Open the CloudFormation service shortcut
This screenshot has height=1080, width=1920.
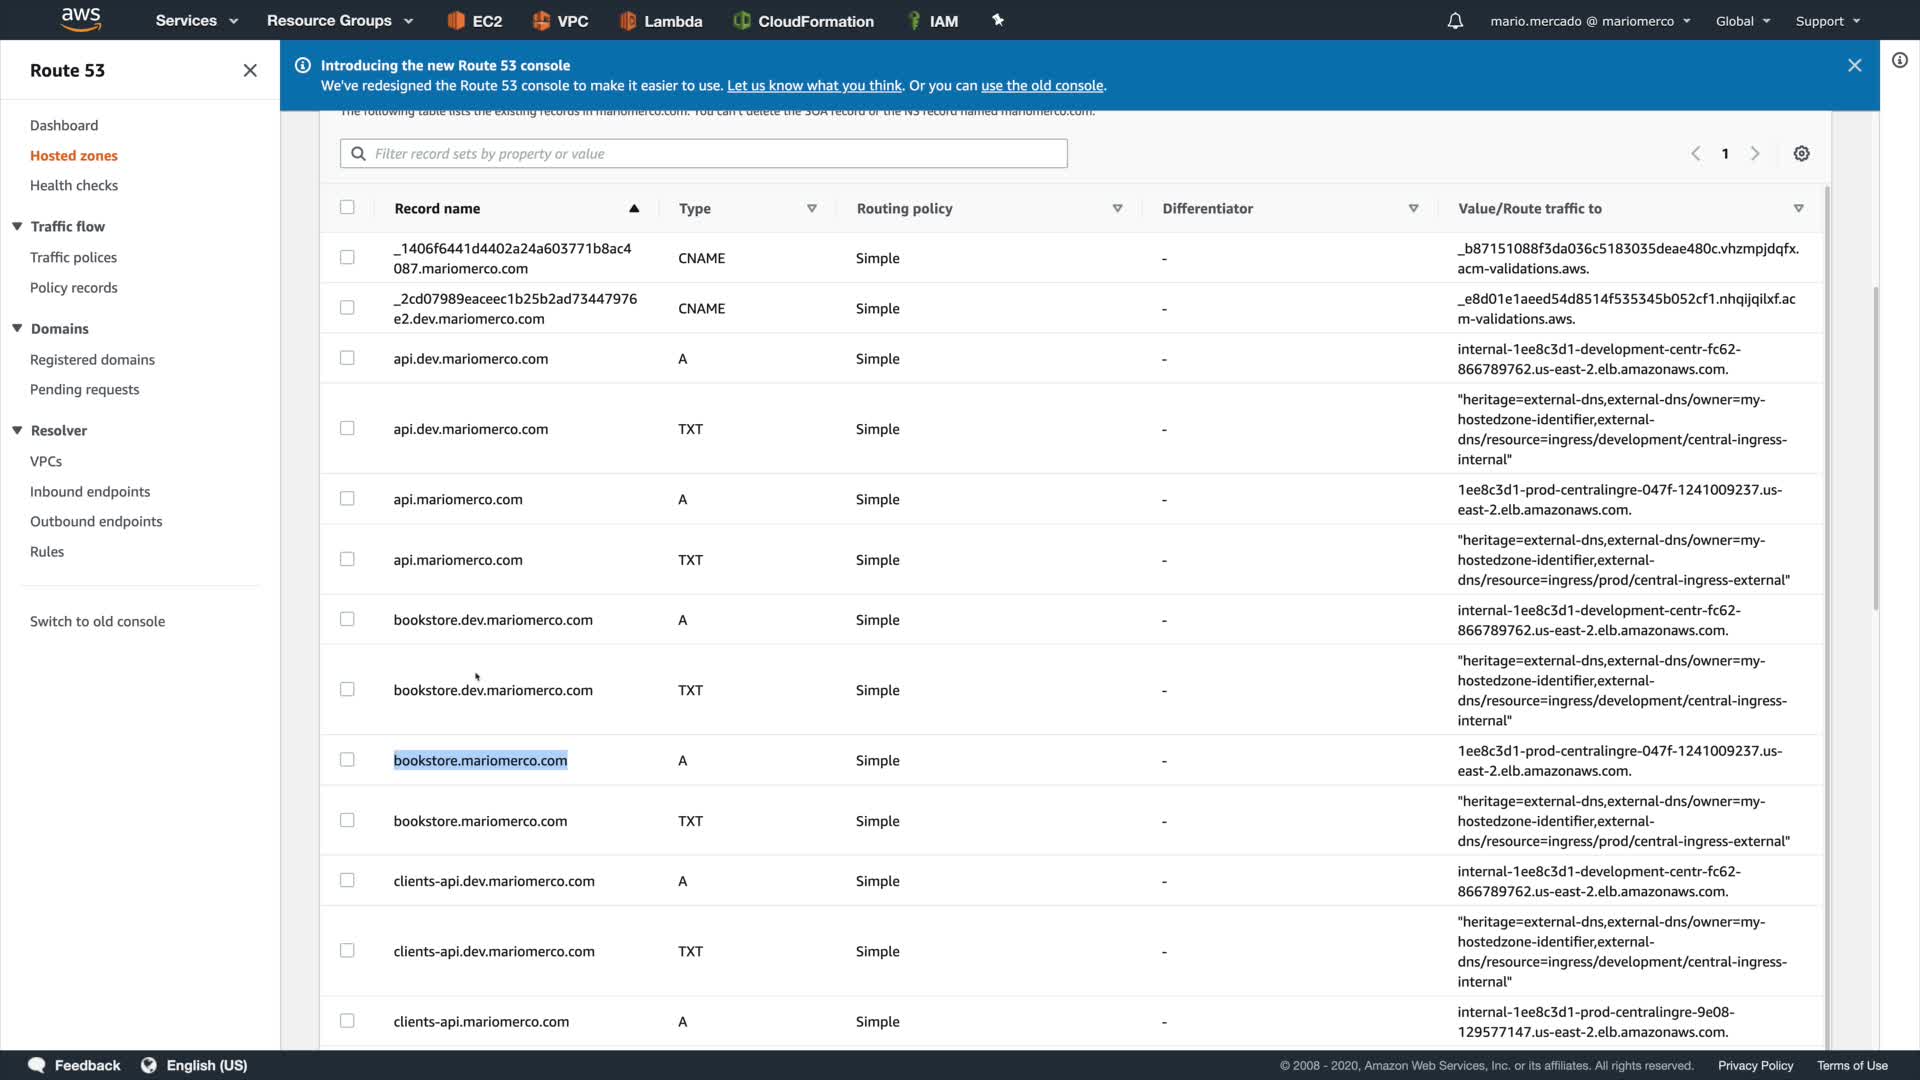click(804, 21)
